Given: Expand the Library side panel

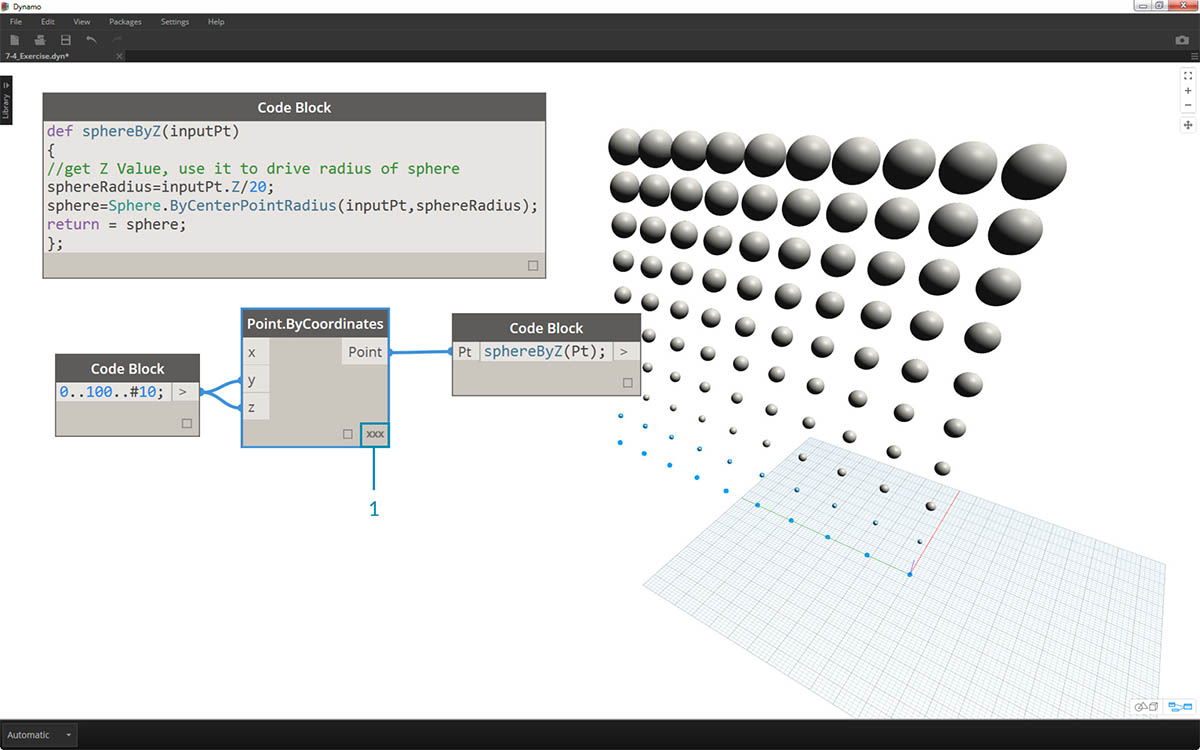Looking at the screenshot, I should 6,100.
